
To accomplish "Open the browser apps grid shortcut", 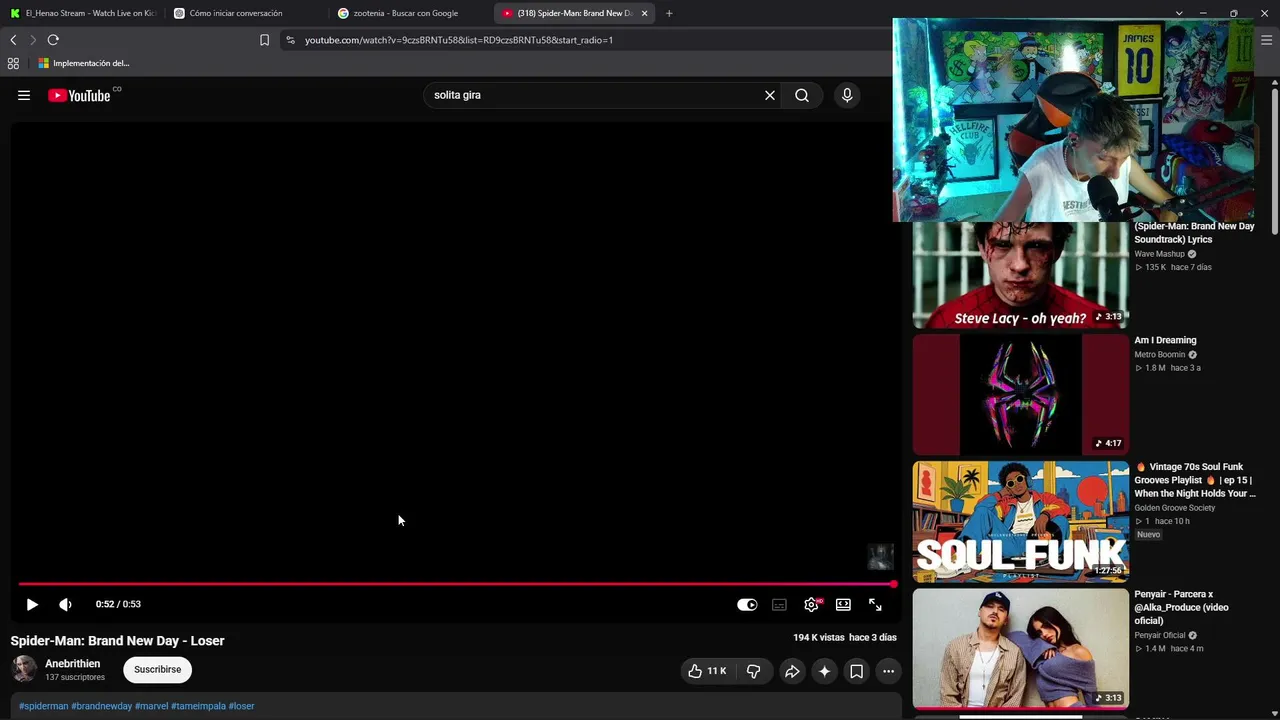I will click(13, 63).
